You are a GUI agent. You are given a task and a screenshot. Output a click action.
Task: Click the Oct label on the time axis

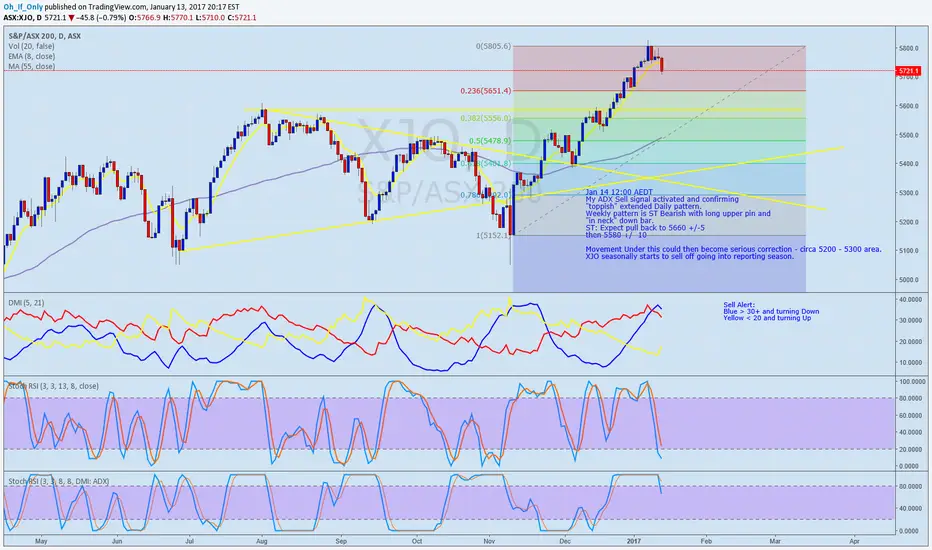pyautogui.click(x=417, y=542)
